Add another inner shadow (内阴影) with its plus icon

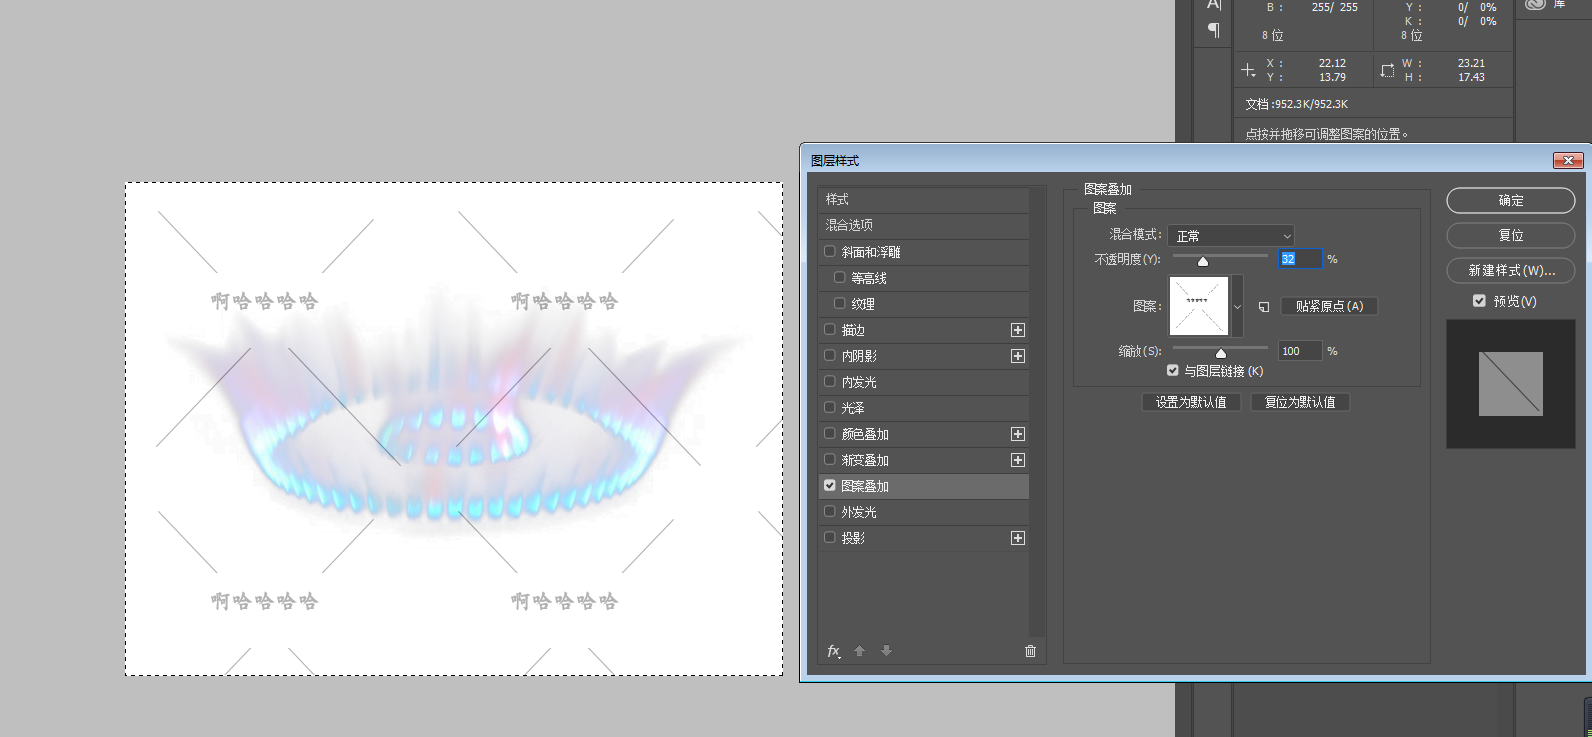point(1018,356)
